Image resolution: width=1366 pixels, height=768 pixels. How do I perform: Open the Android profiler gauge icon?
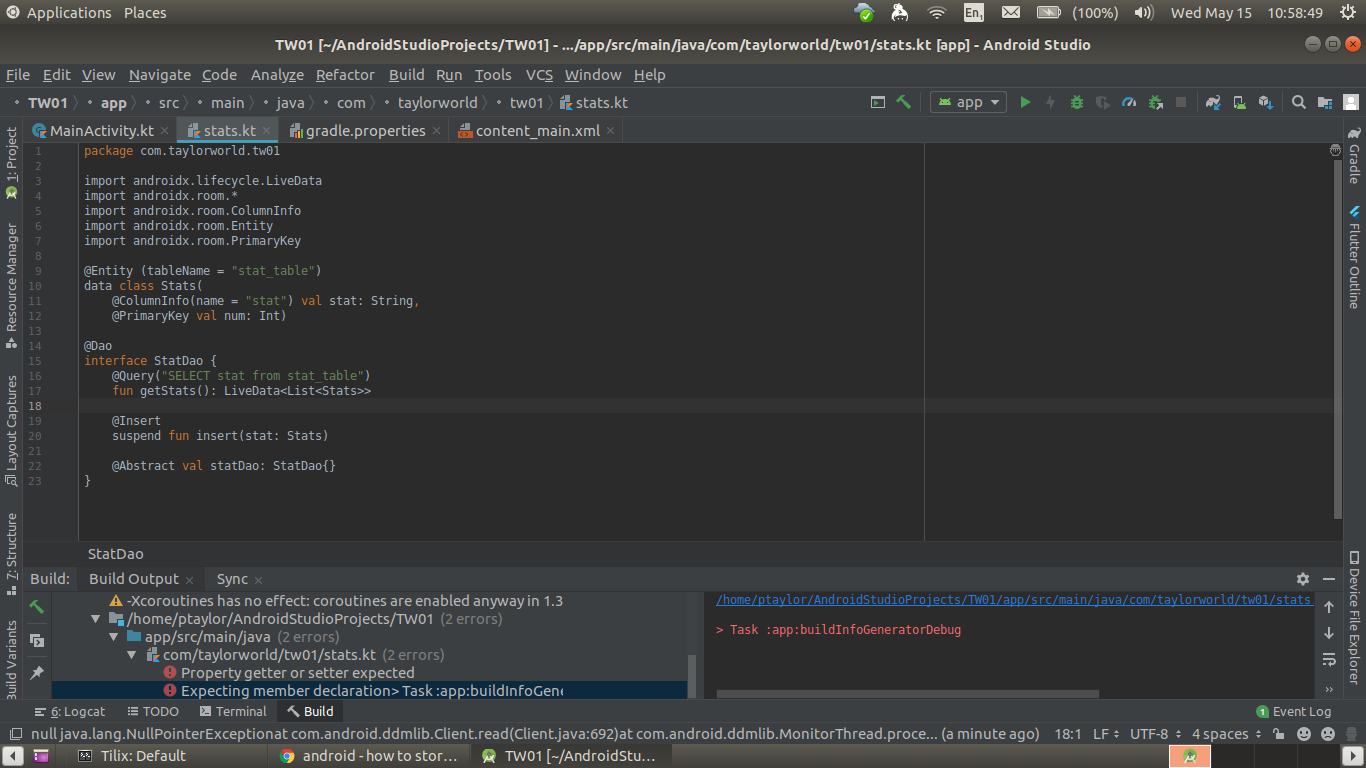1129,102
